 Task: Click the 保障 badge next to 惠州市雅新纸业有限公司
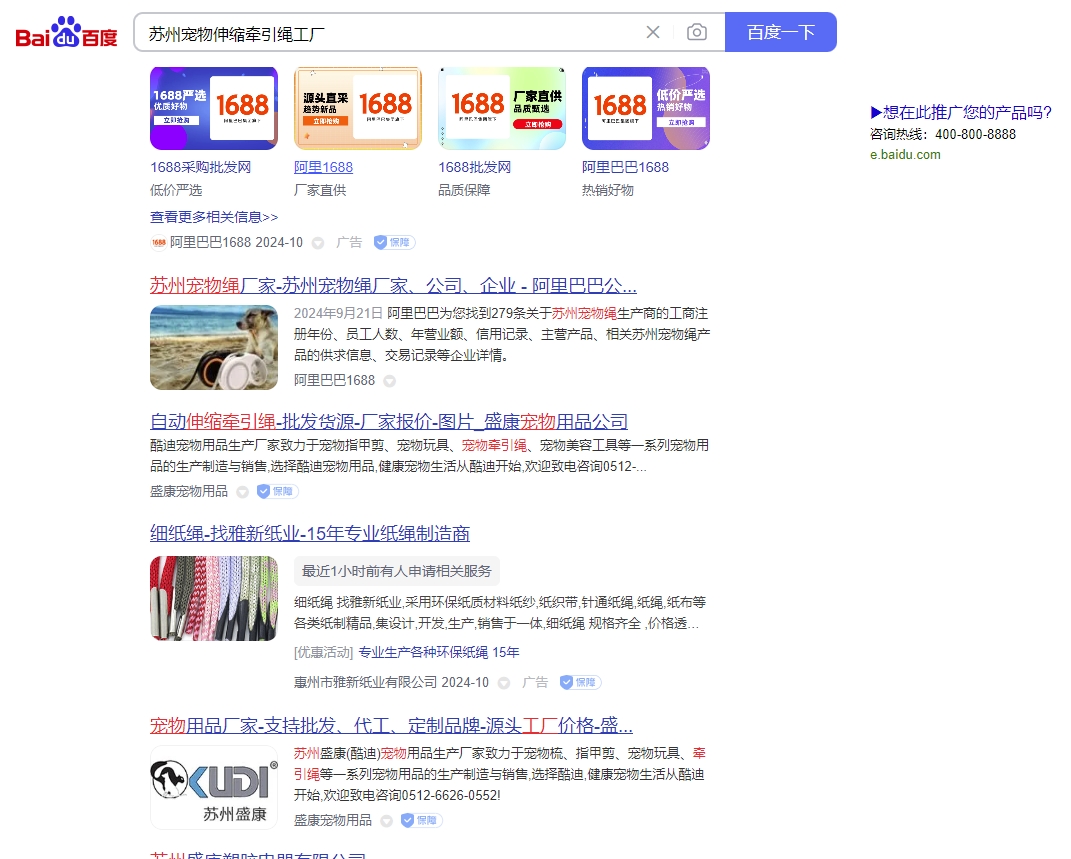(580, 682)
